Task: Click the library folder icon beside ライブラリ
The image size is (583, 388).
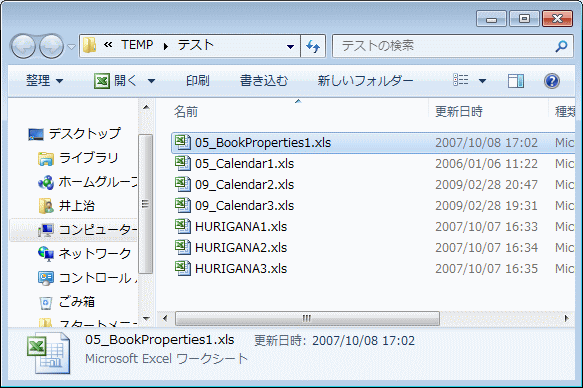Action: [x=46, y=159]
